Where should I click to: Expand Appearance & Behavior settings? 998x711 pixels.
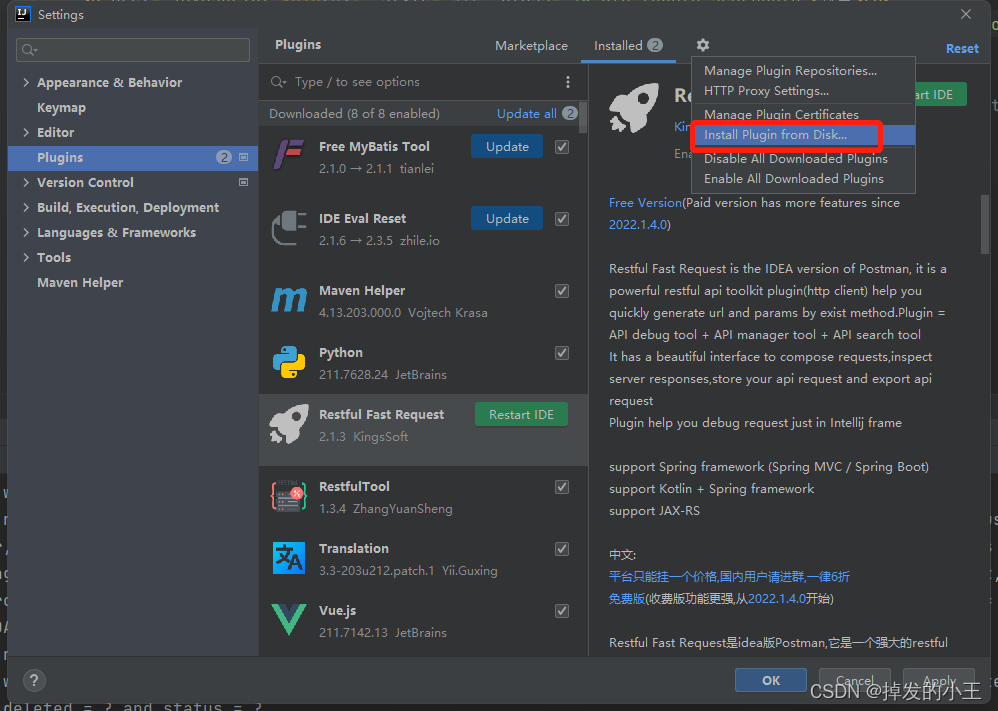click(26, 82)
